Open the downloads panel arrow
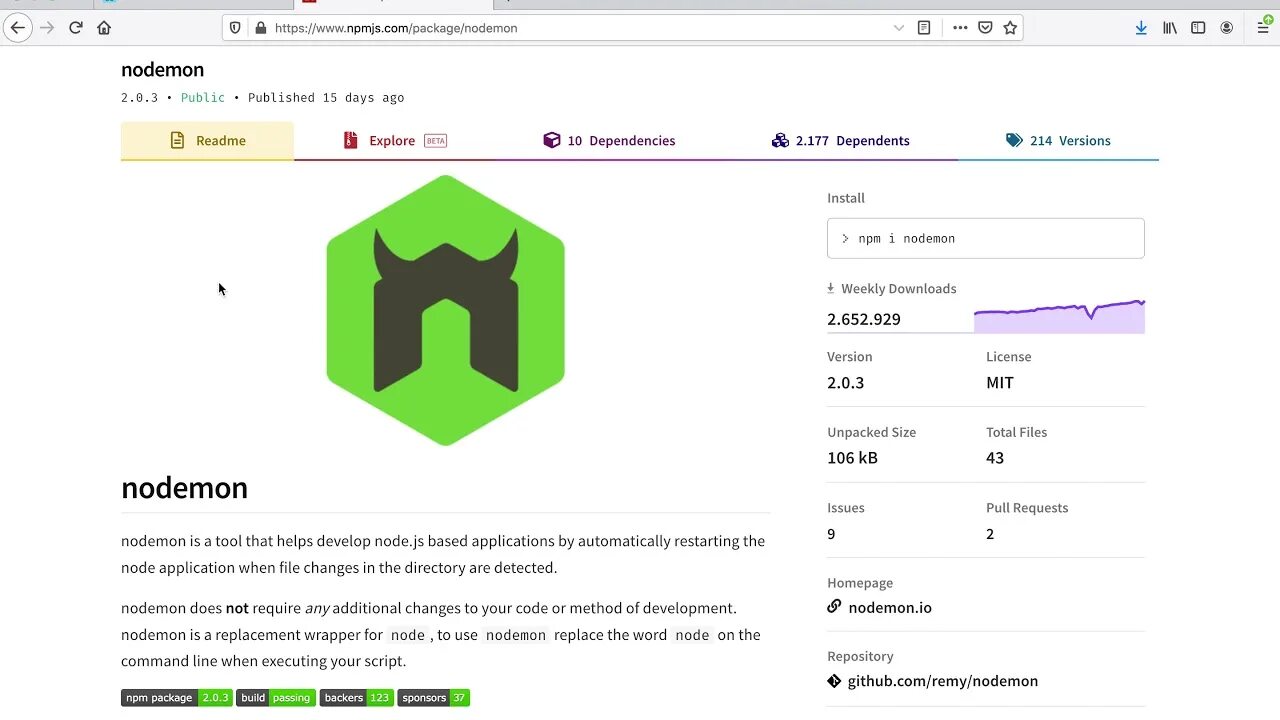The width and height of the screenshot is (1280, 720). pos(1141,28)
